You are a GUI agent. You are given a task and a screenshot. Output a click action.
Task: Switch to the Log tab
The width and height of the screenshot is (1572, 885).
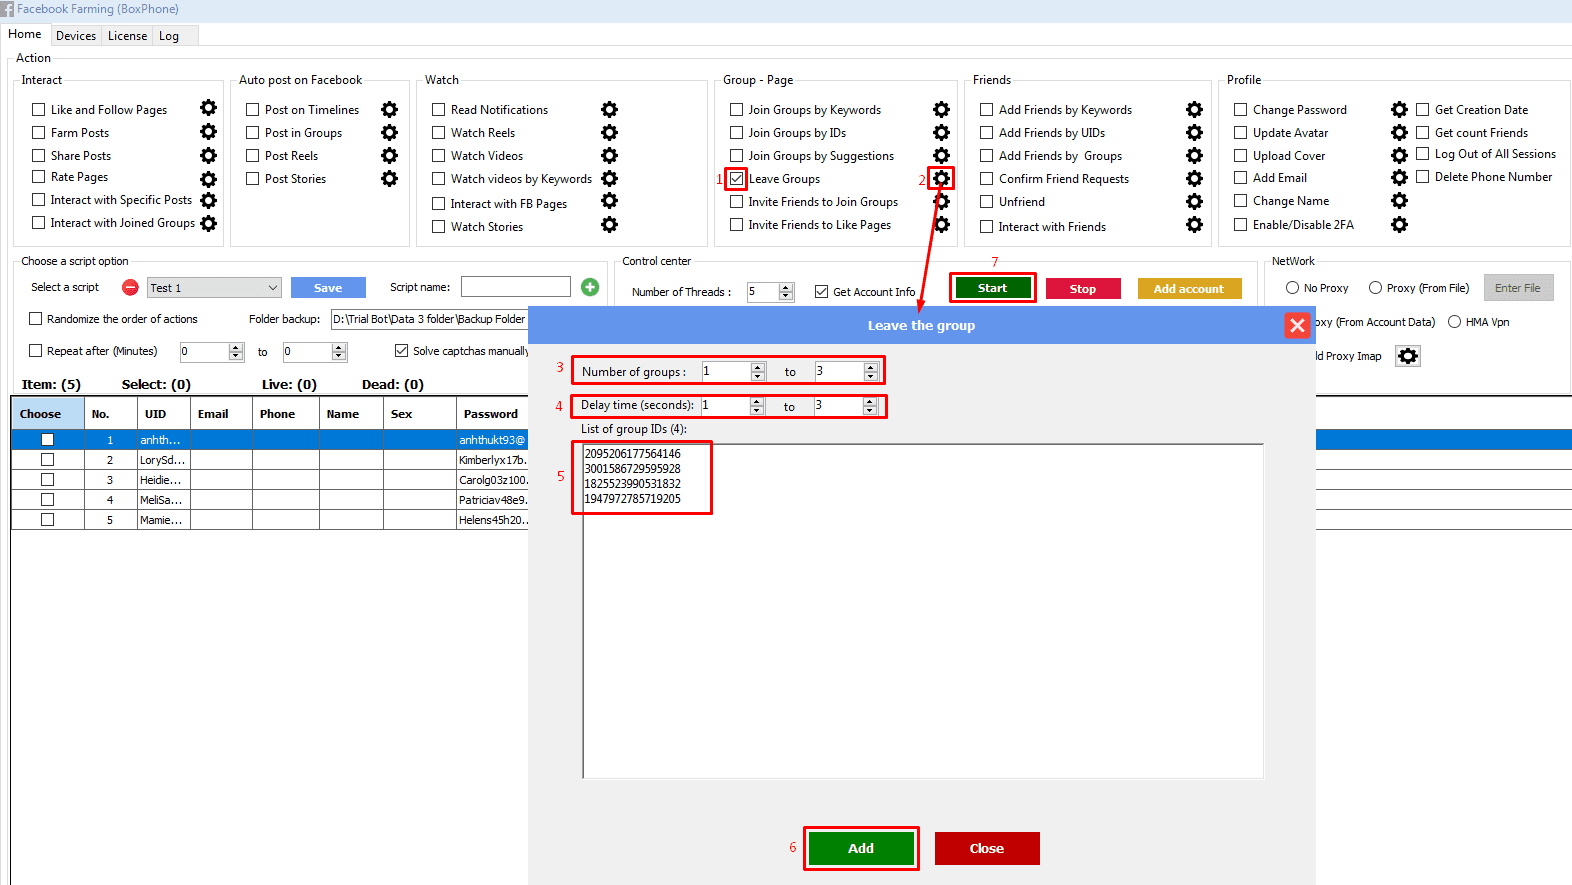point(169,35)
